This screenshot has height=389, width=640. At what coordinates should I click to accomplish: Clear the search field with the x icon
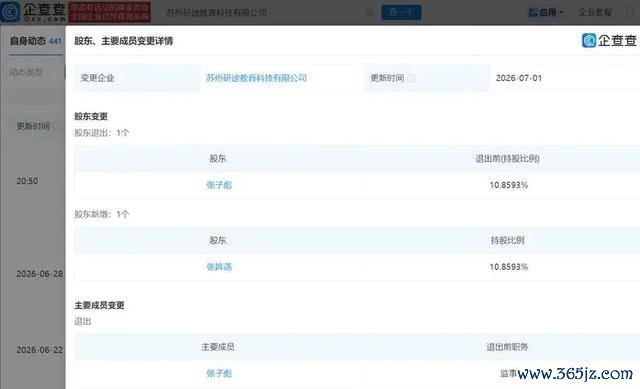370,13
